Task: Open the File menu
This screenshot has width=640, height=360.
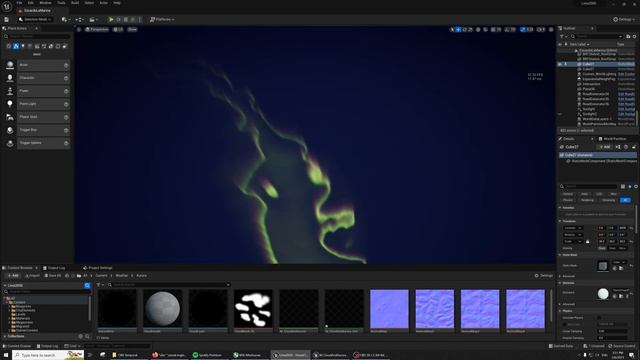Action: pos(19,3)
